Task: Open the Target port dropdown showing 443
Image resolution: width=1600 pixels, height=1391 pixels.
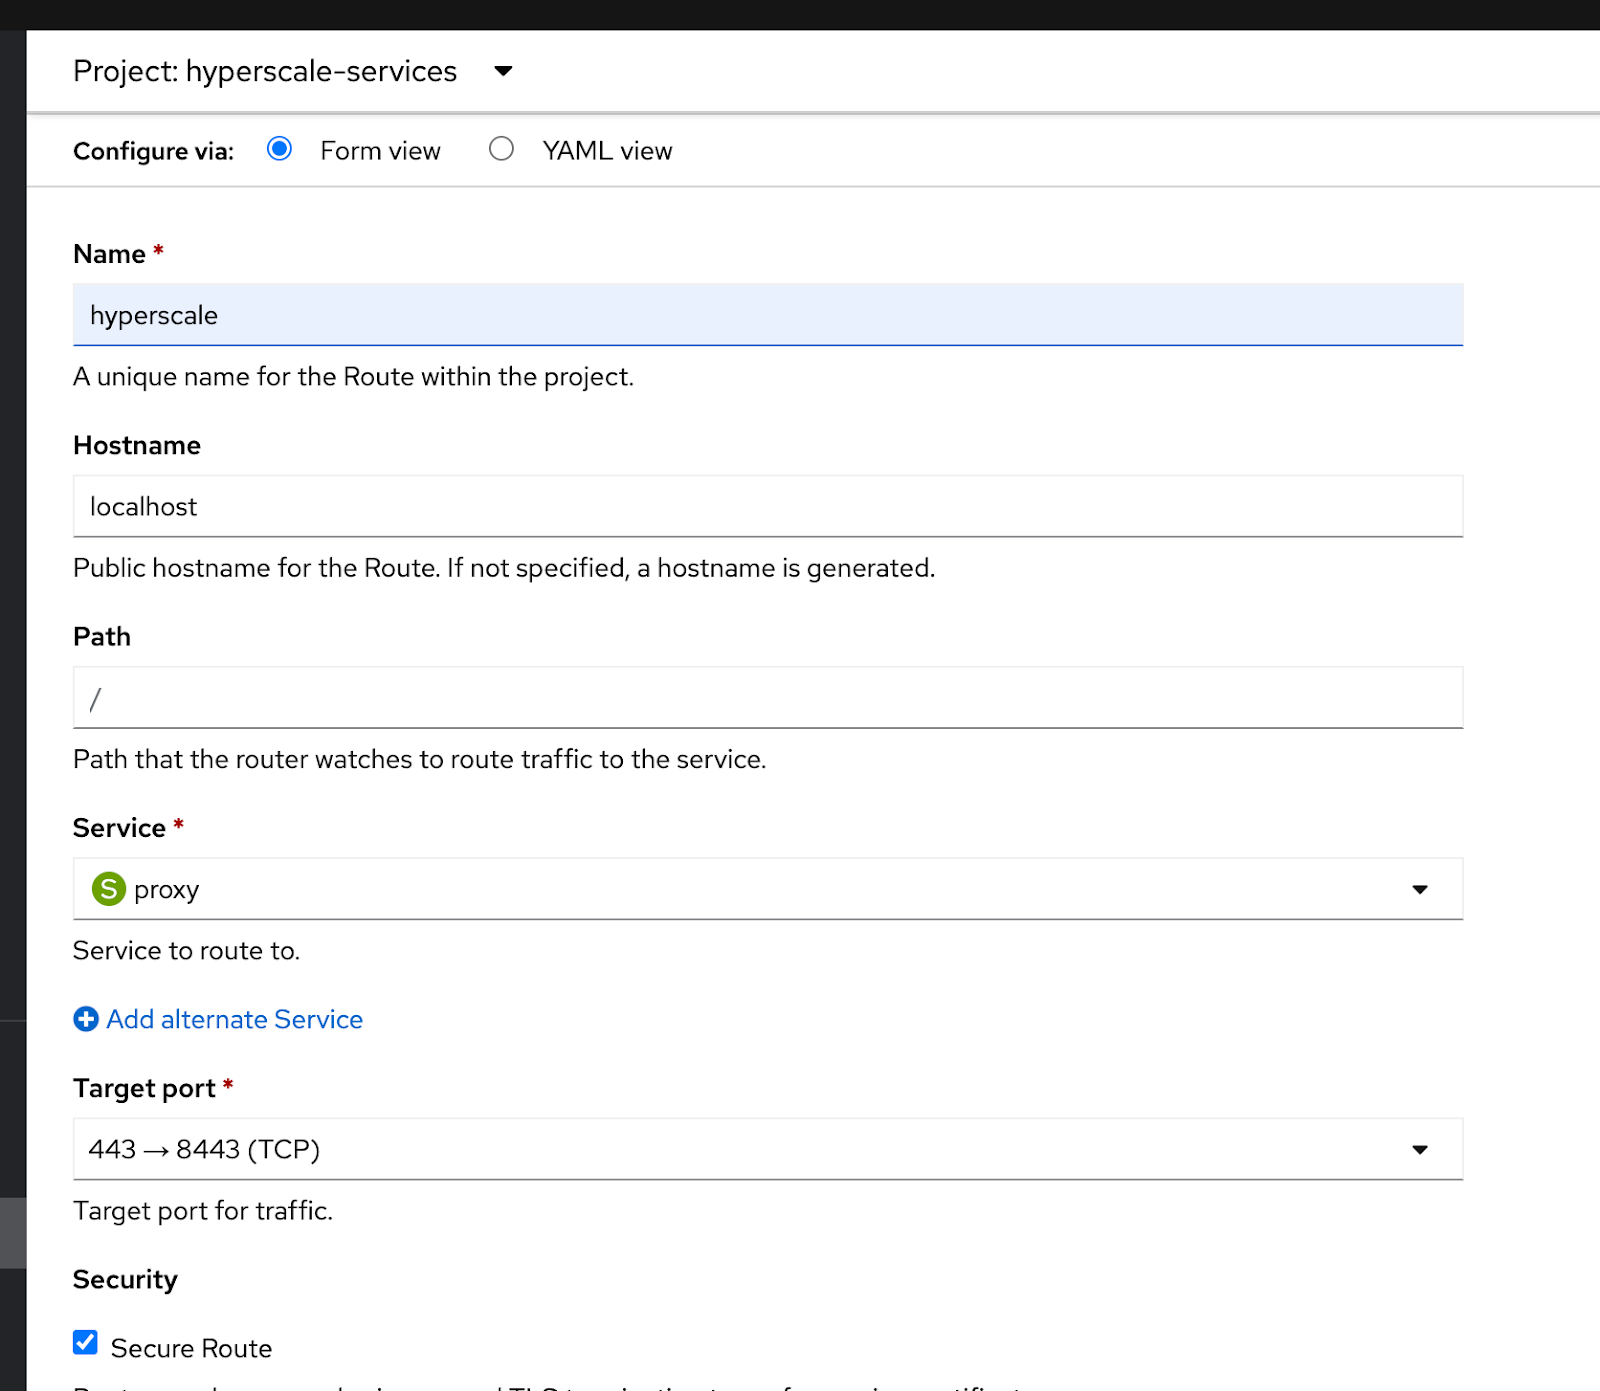Action: pyautogui.click(x=766, y=1149)
